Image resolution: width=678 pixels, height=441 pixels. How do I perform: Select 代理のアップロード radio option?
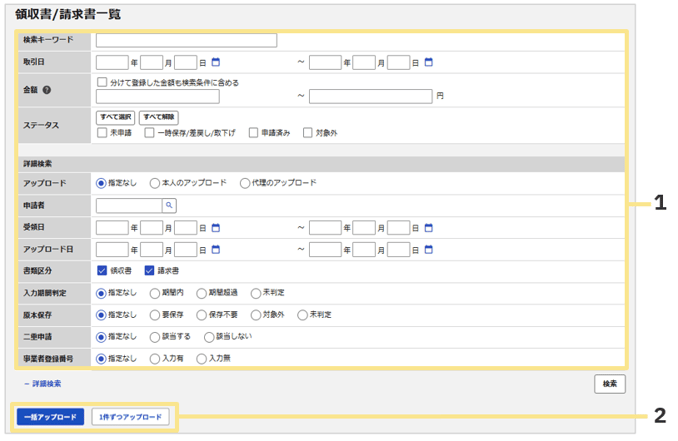coord(245,183)
